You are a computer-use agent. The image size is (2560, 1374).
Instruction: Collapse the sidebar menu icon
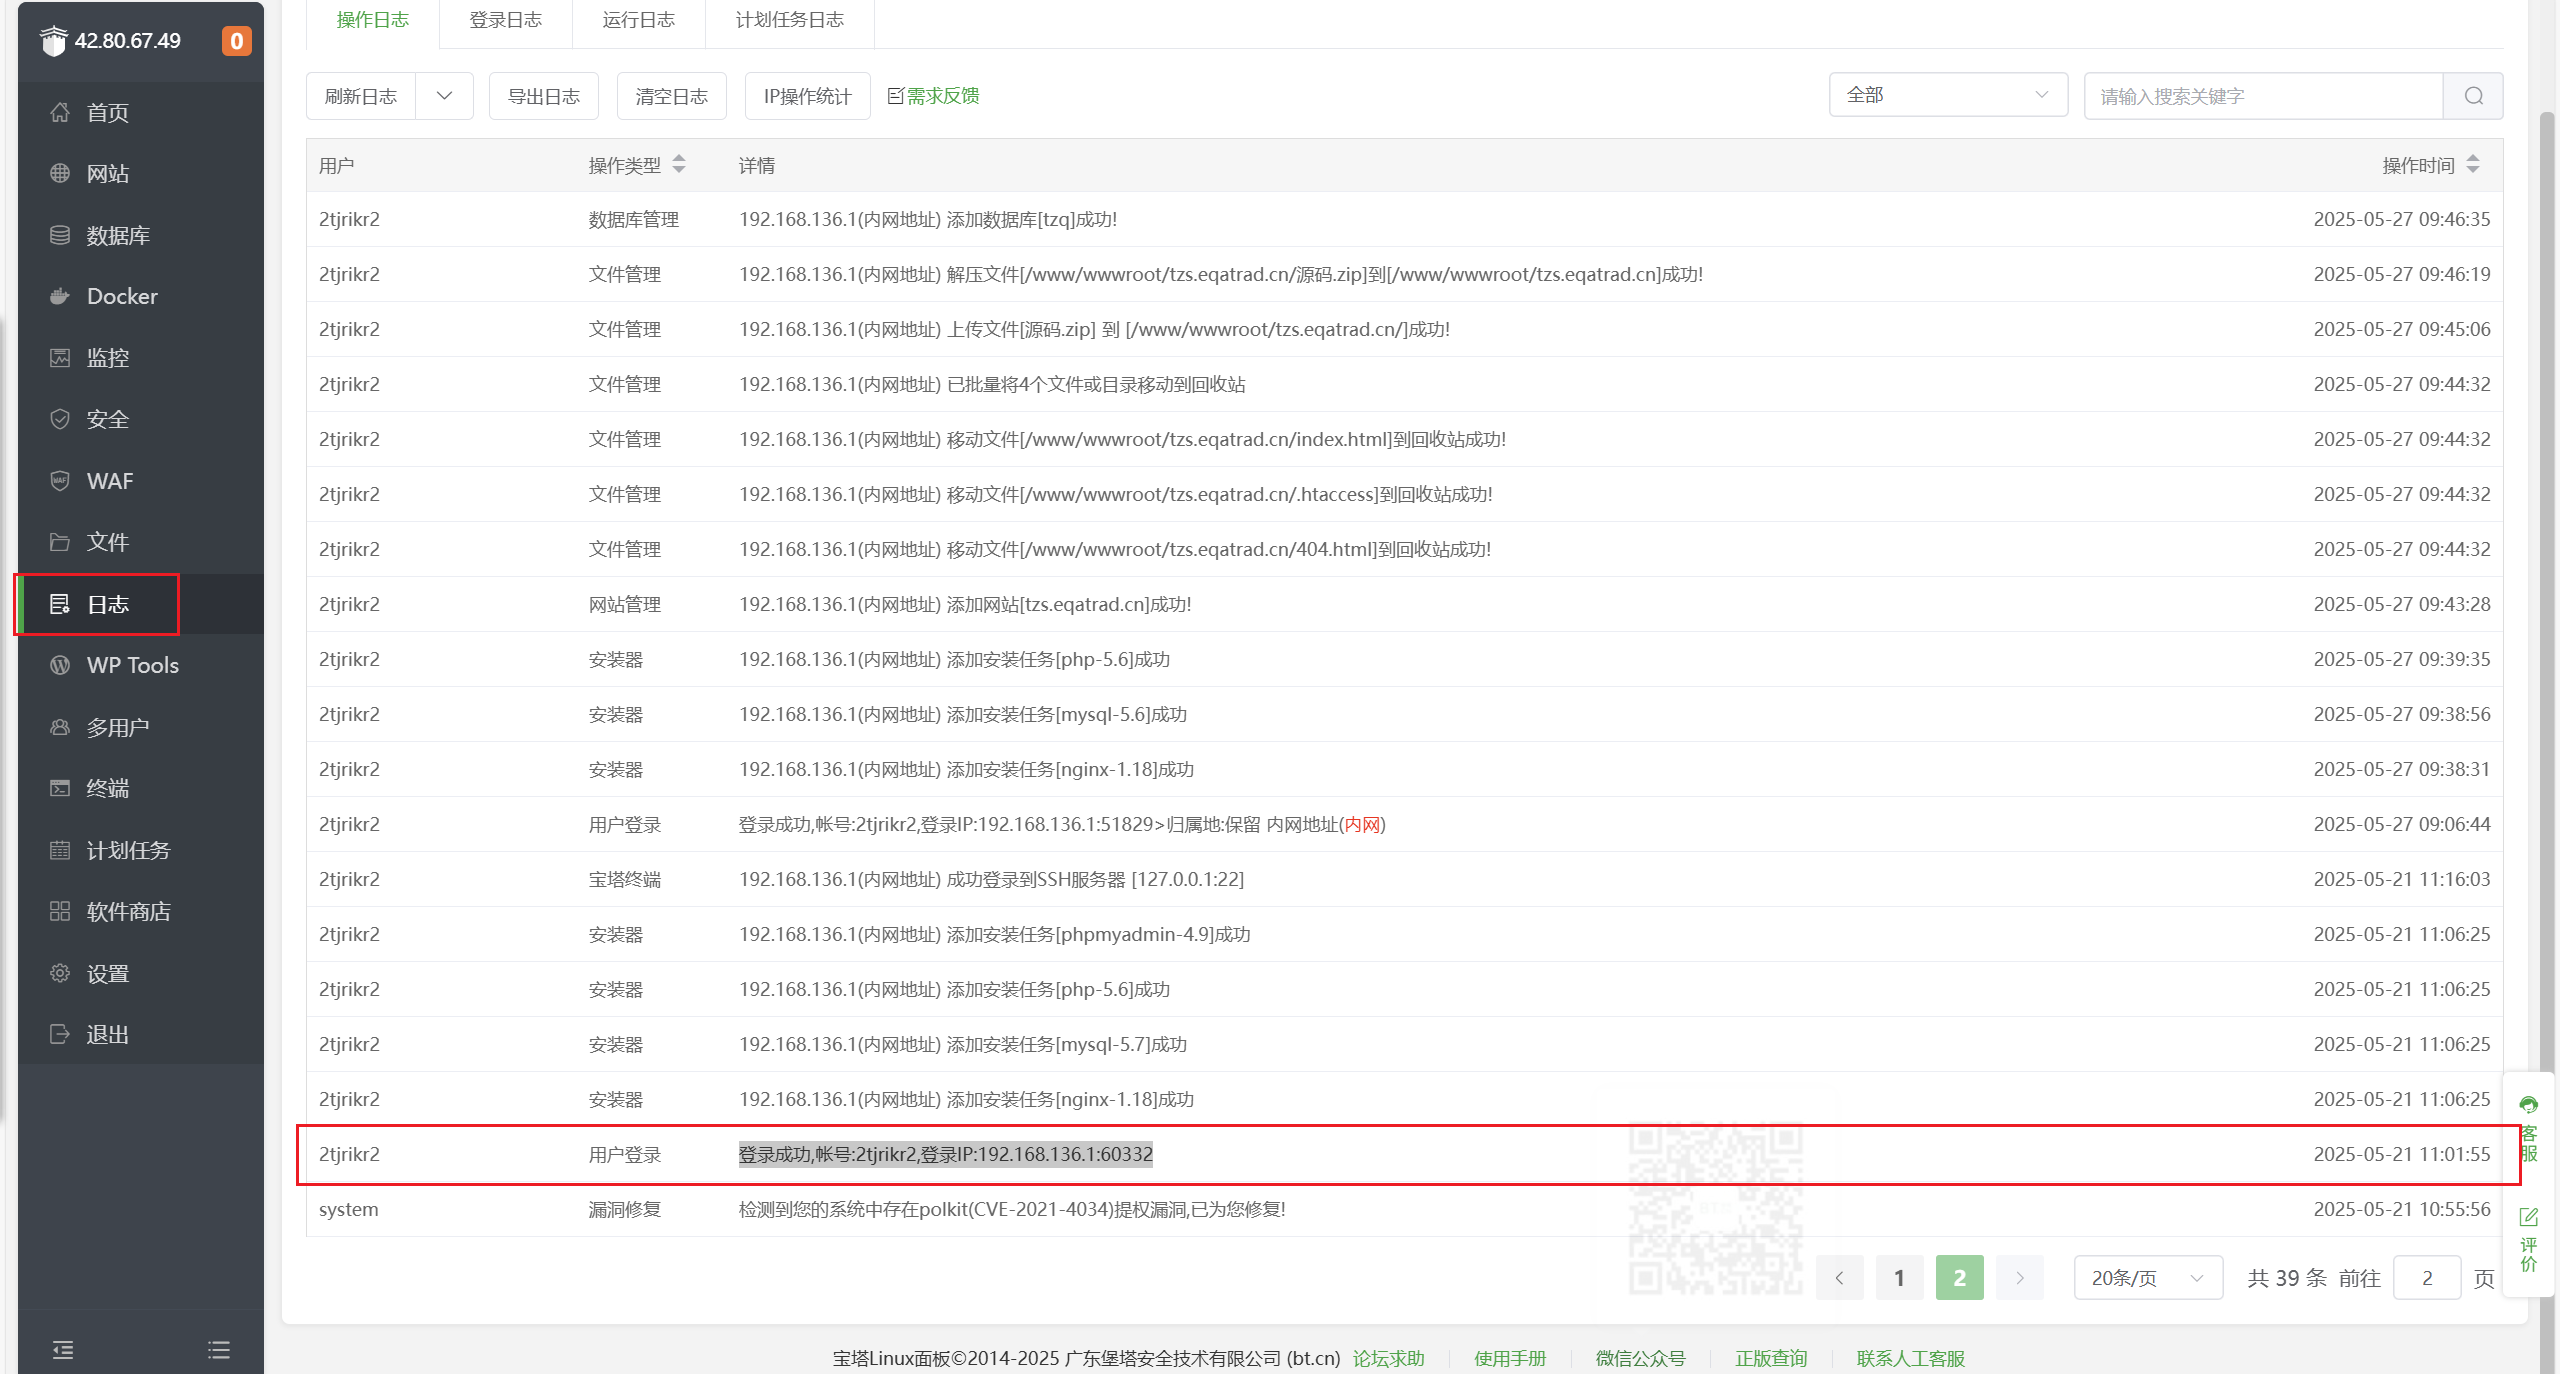(x=63, y=1350)
